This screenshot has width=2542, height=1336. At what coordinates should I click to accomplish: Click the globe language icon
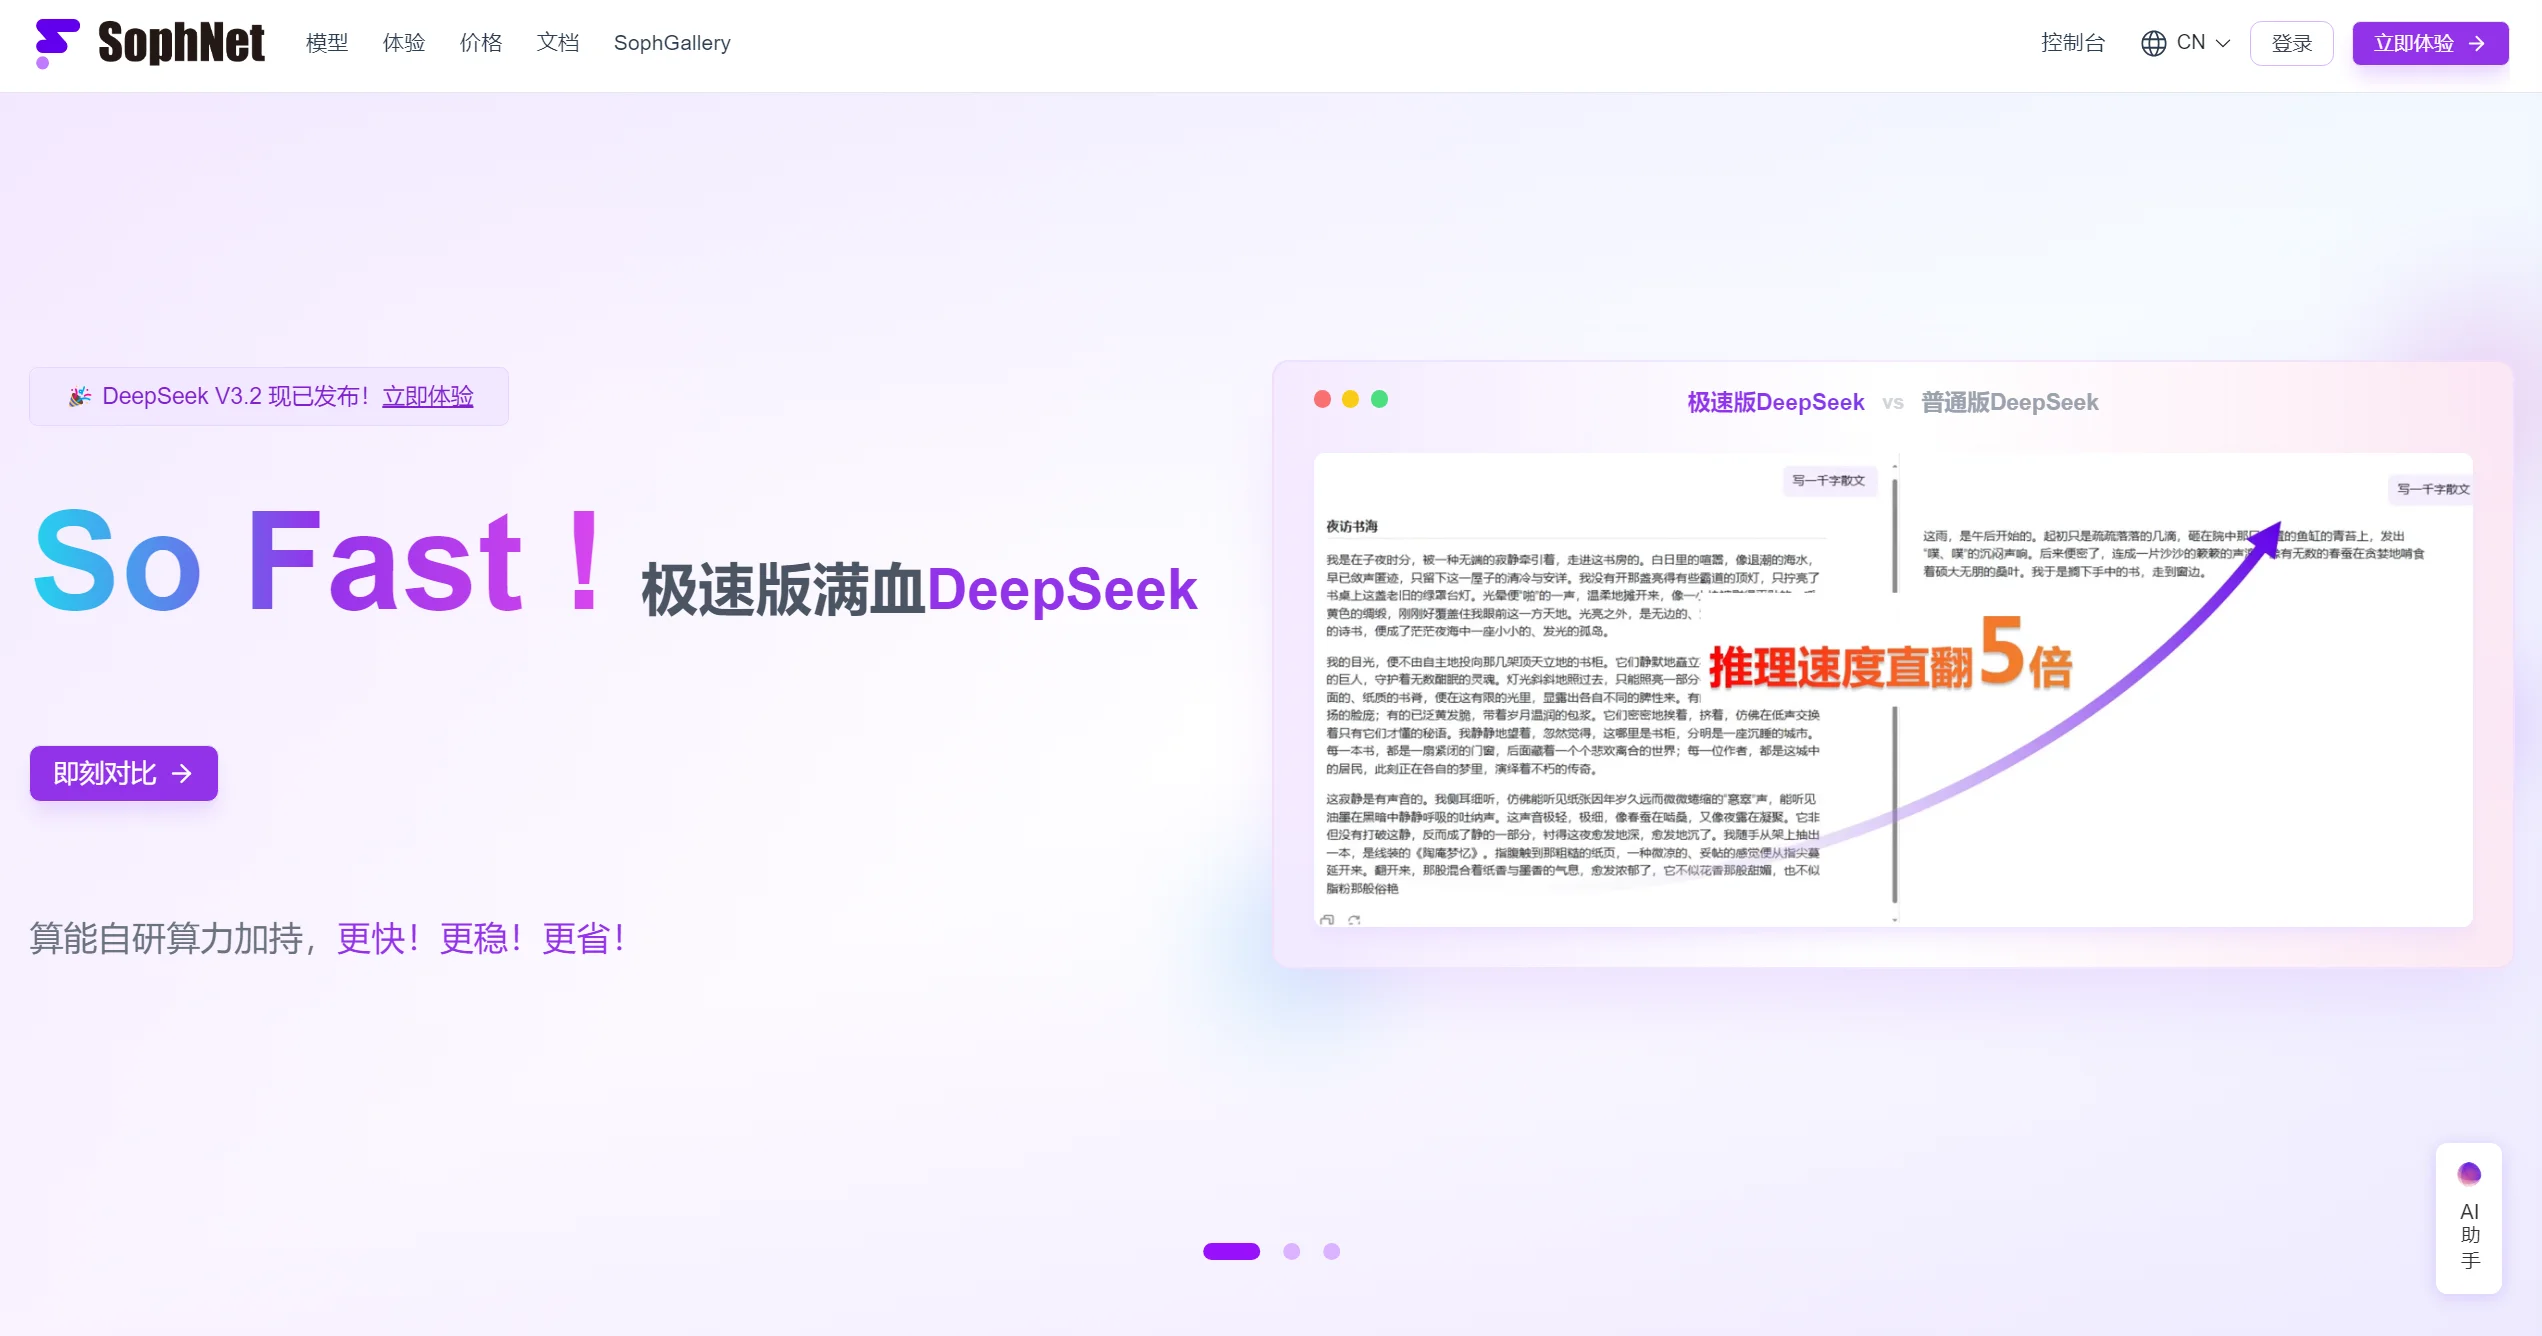(2153, 43)
